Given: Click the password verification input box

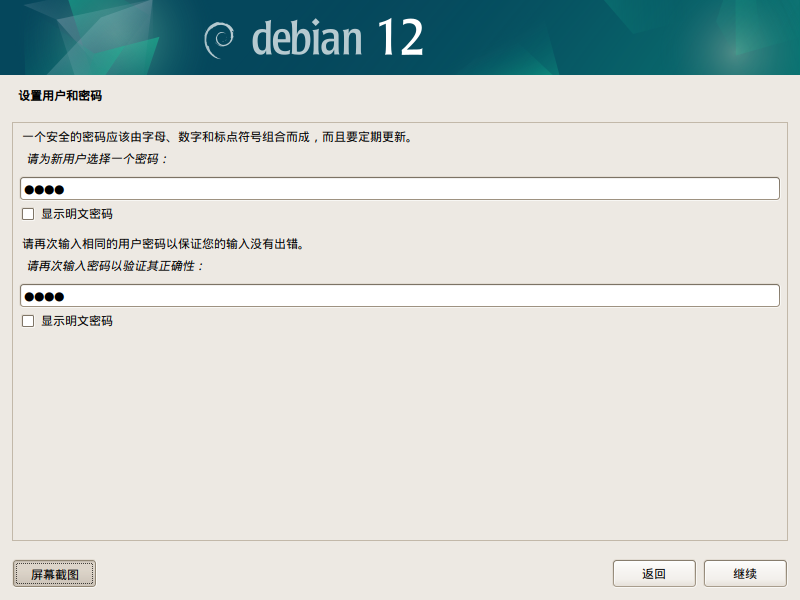Looking at the screenshot, I should pyautogui.click(x=400, y=295).
